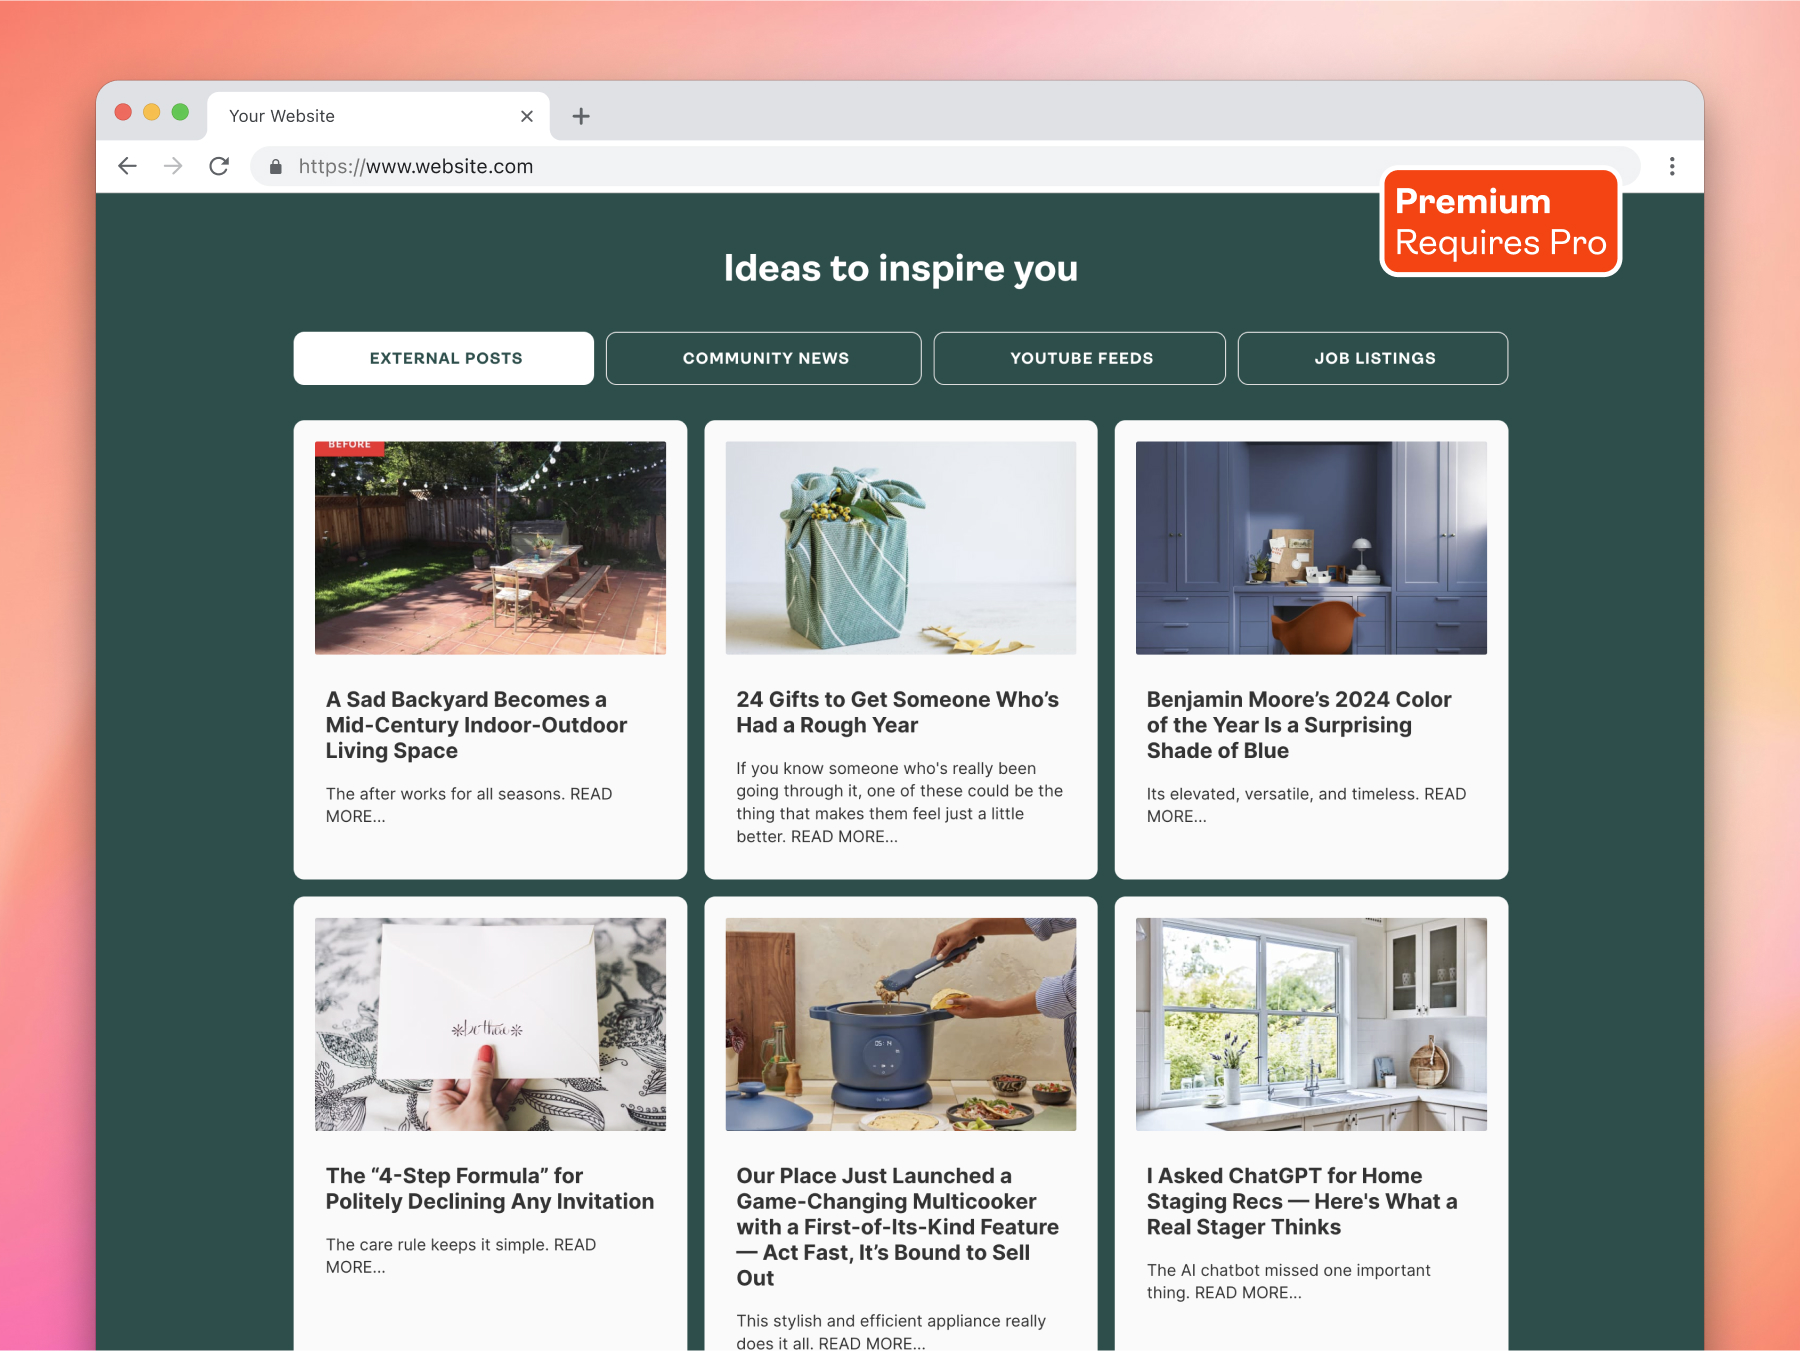Open a new tab with plus icon
This screenshot has height=1351, width=1800.
(x=581, y=116)
